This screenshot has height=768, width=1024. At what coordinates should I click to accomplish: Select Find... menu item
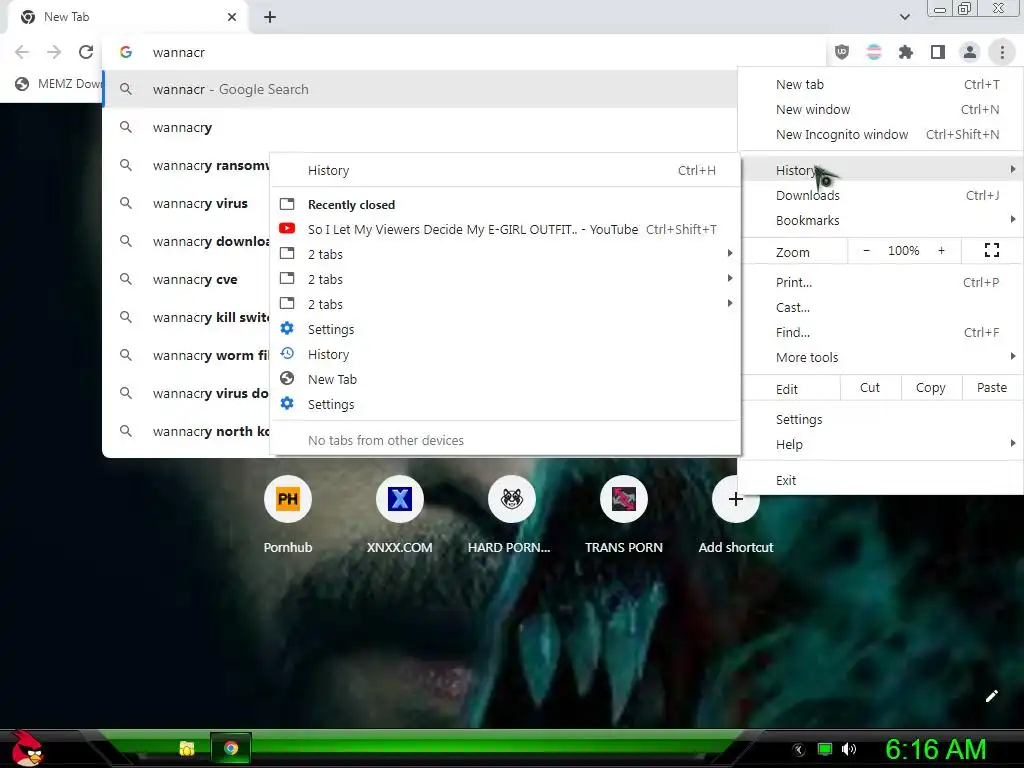click(882, 332)
